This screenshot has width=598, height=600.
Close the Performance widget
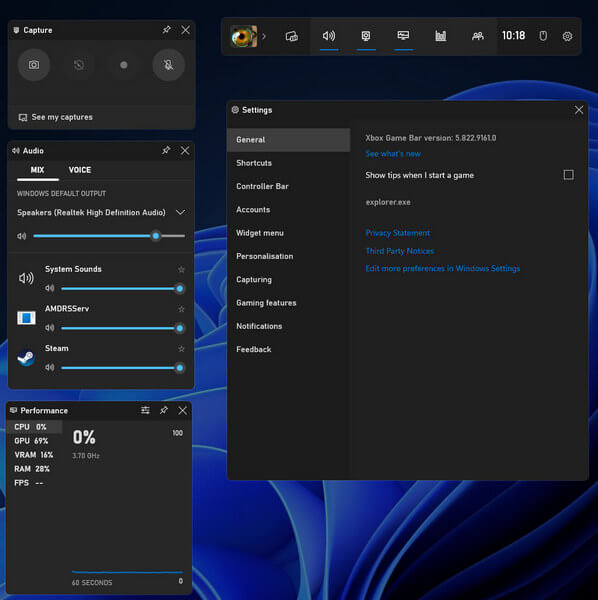pyautogui.click(x=182, y=410)
